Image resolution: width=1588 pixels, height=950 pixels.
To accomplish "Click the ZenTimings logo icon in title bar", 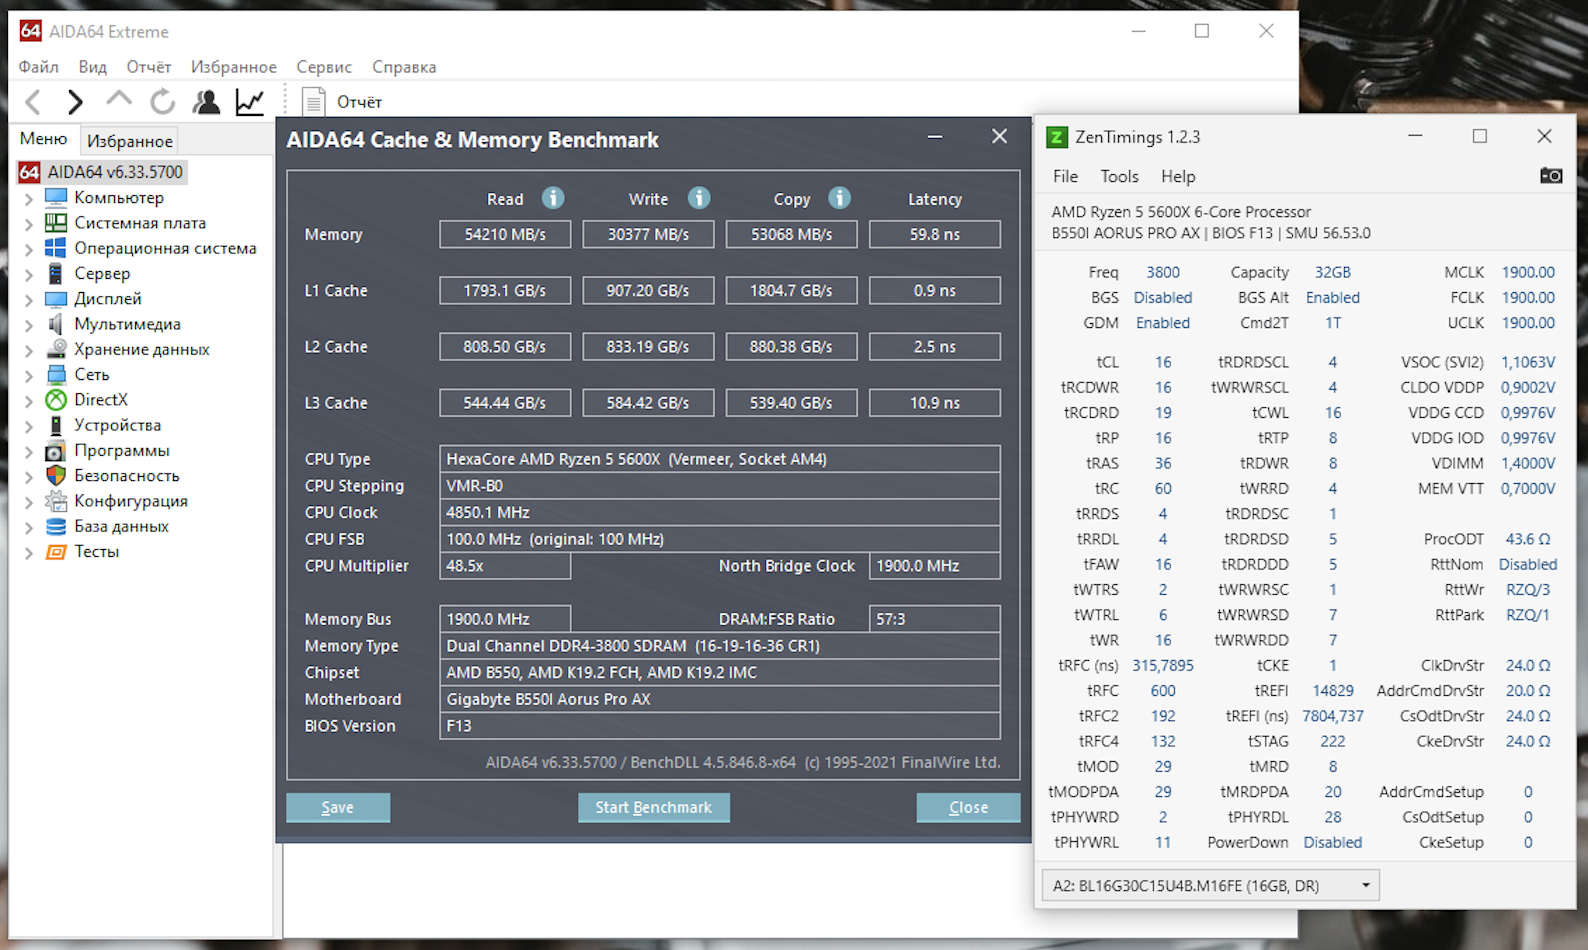I will pyautogui.click(x=1057, y=137).
